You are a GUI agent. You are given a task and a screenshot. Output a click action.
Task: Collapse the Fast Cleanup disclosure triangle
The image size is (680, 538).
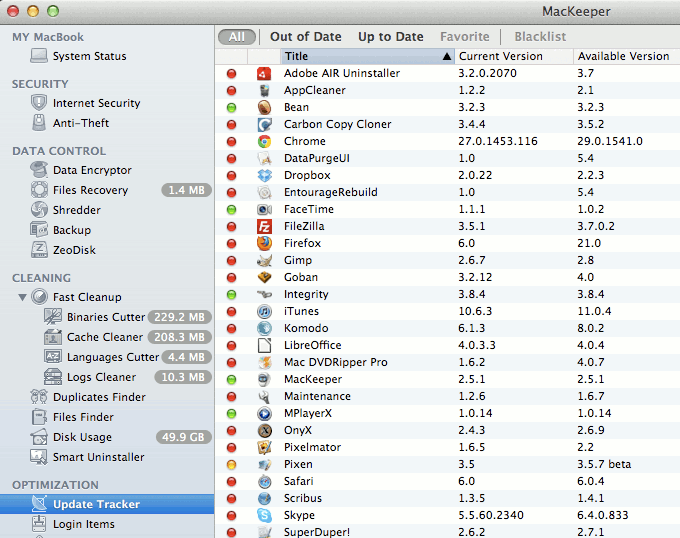[22, 297]
